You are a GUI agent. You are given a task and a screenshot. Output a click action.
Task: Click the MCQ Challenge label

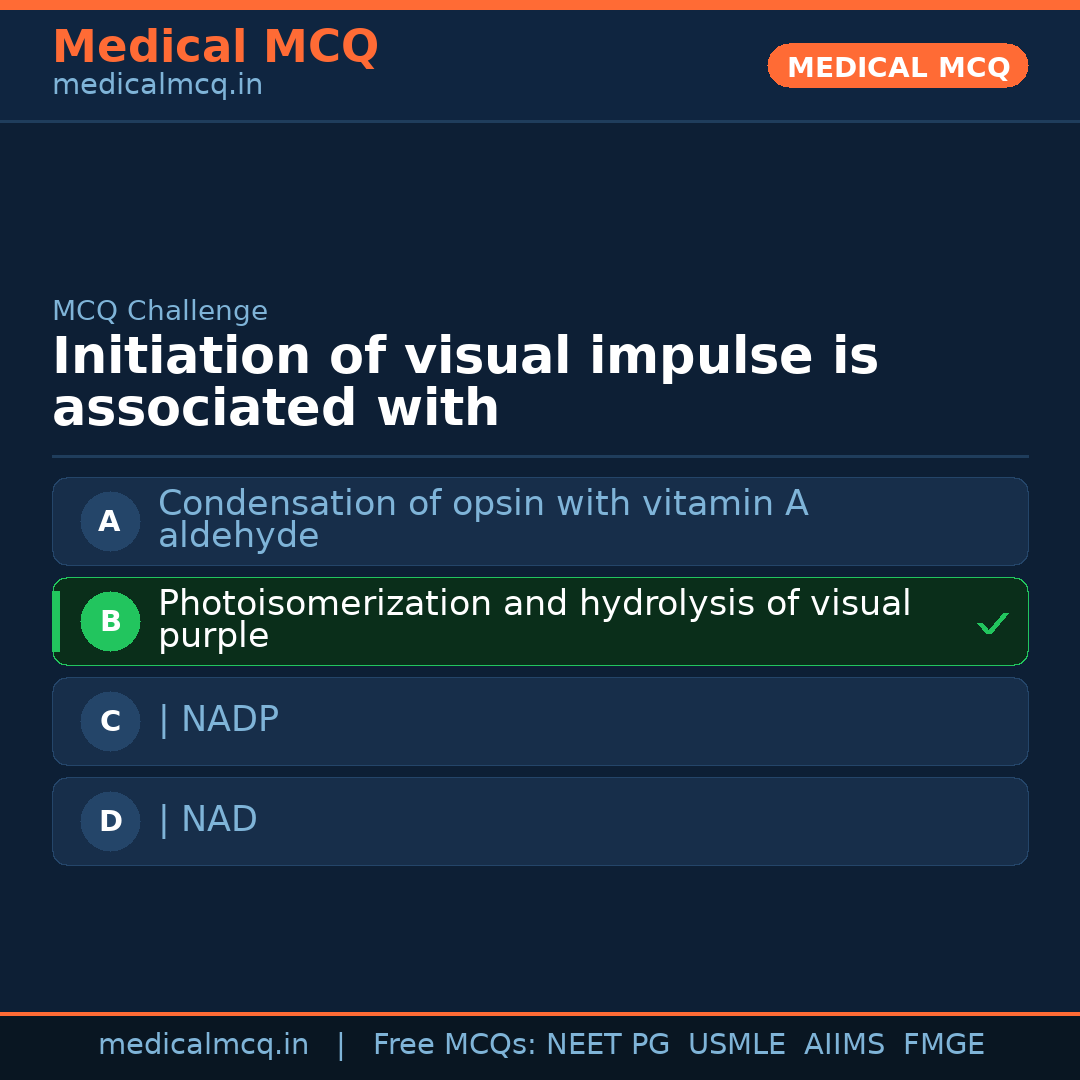coord(160,311)
